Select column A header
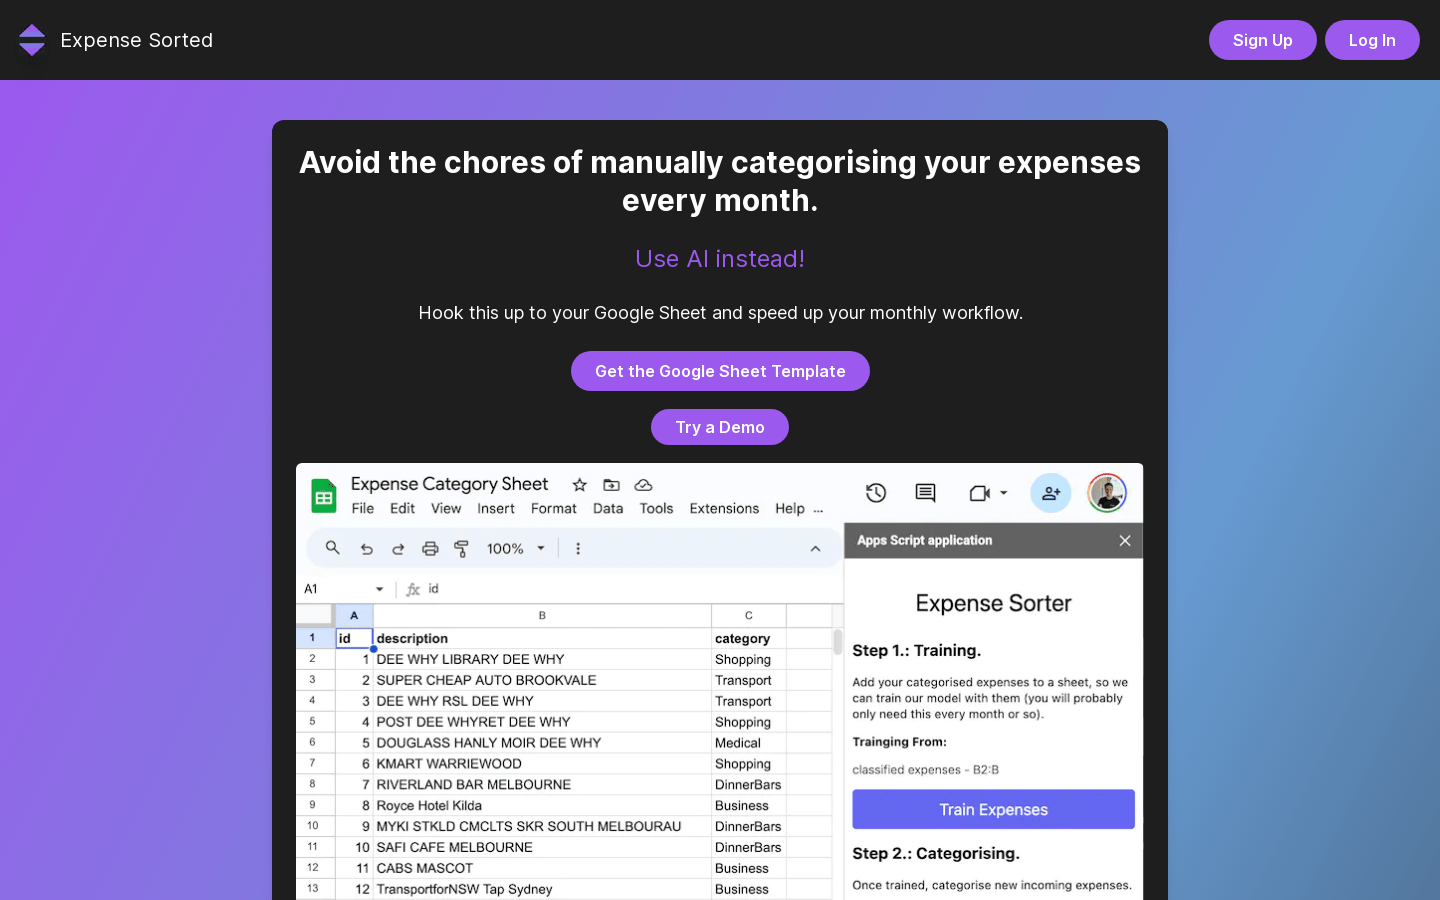The image size is (1440, 900). tap(354, 616)
